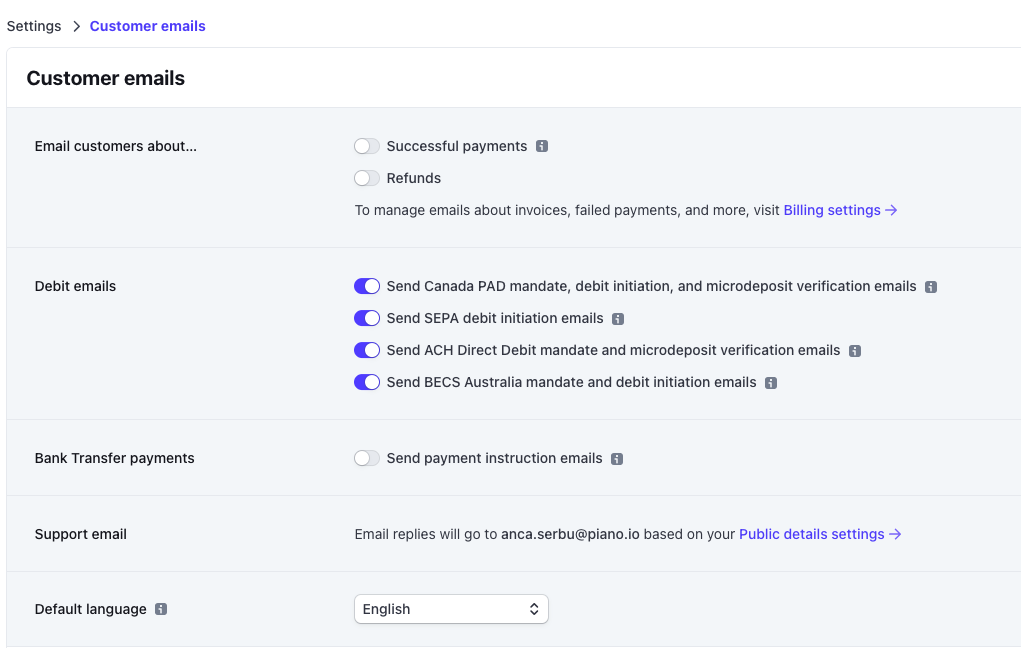Click the Bank Transfer payments label

(114, 458)
